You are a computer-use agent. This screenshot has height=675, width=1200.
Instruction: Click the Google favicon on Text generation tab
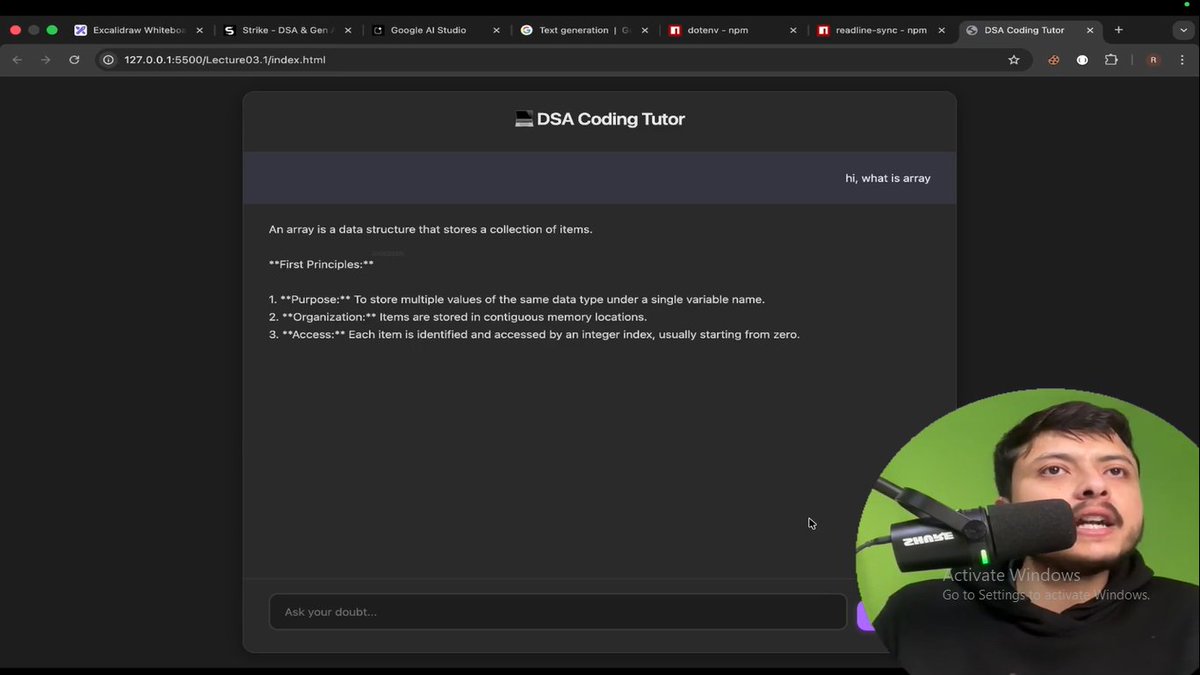(526, 30)
